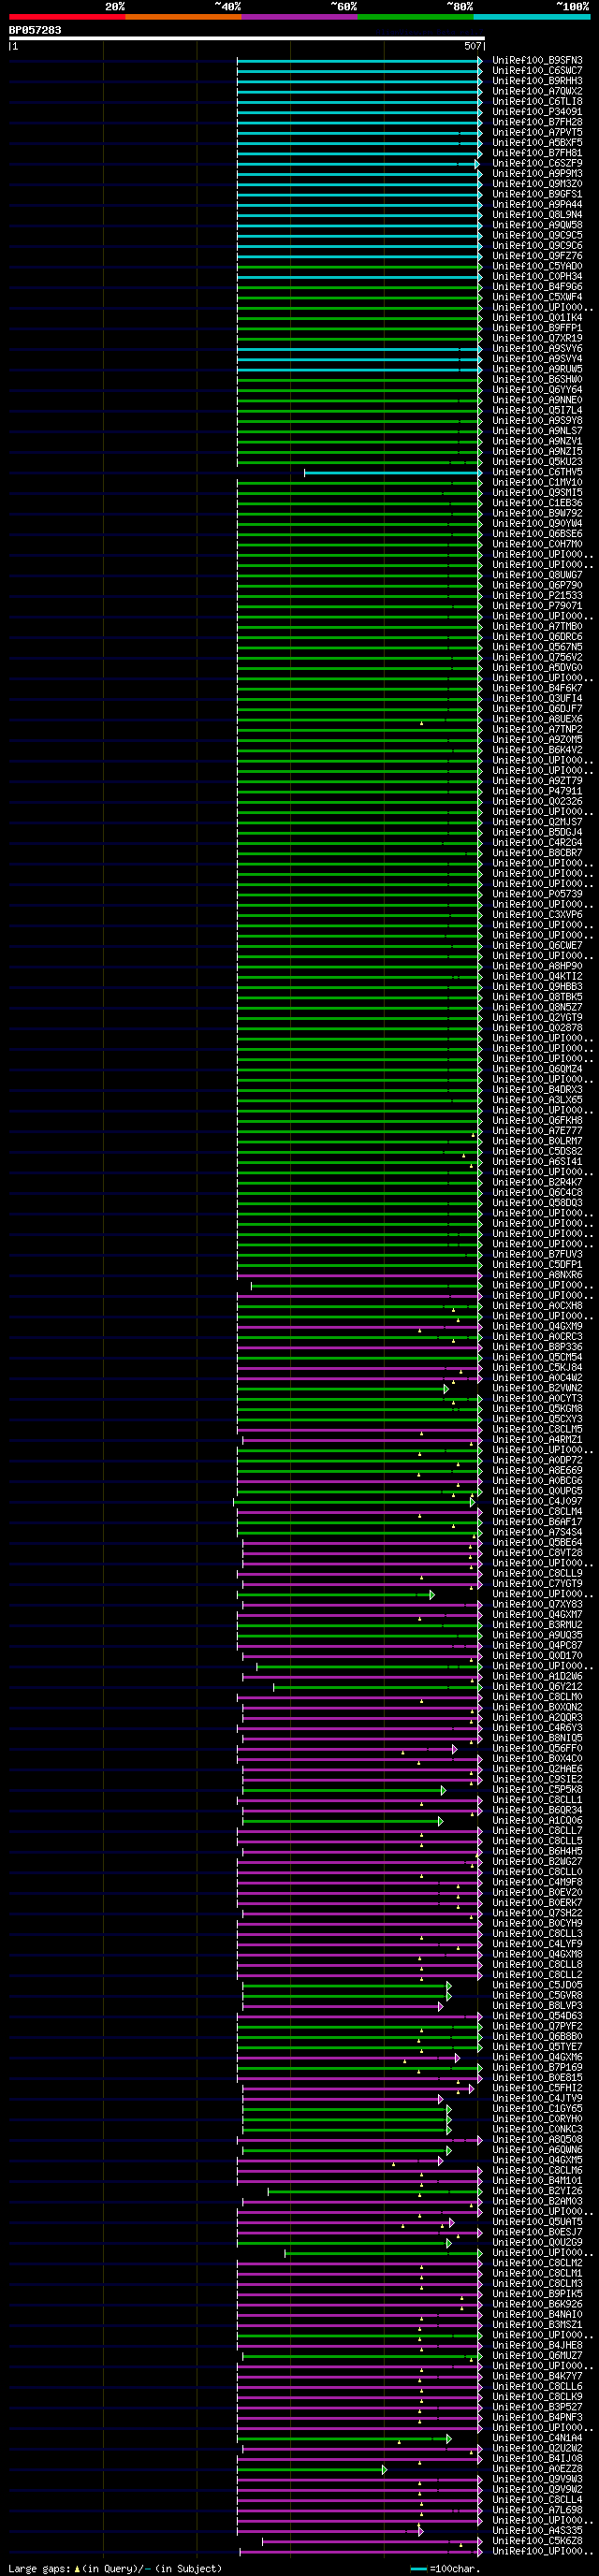Open hit UniRef100_P05739
This screenshot has height=2576, width=599.
tap(537, 894)
